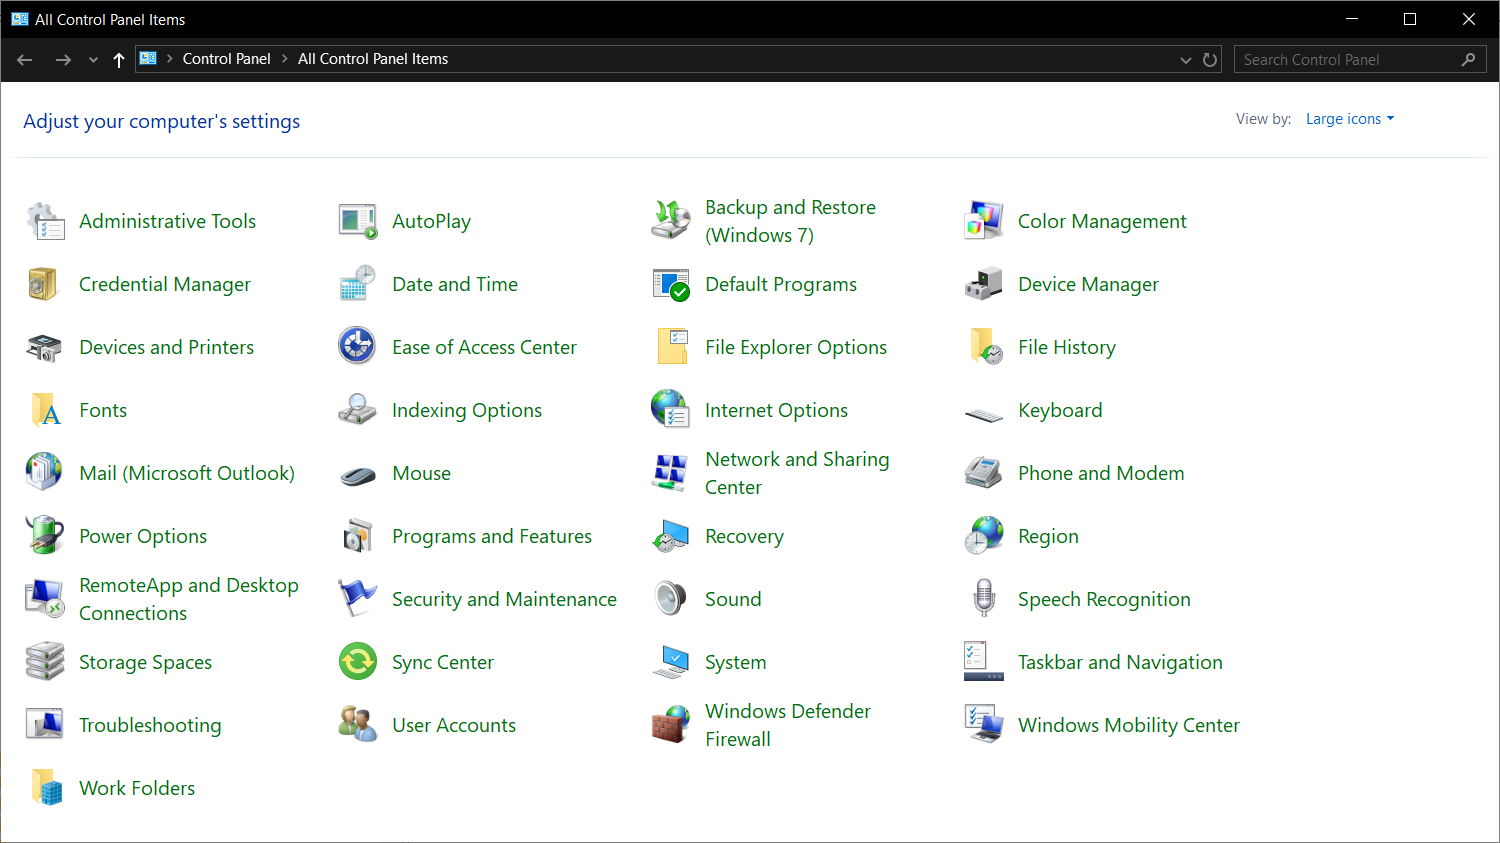The height and width of the screenshot is (843, 1500).
Task: Open the Administrative Tools icon
Action: [45, 221]
